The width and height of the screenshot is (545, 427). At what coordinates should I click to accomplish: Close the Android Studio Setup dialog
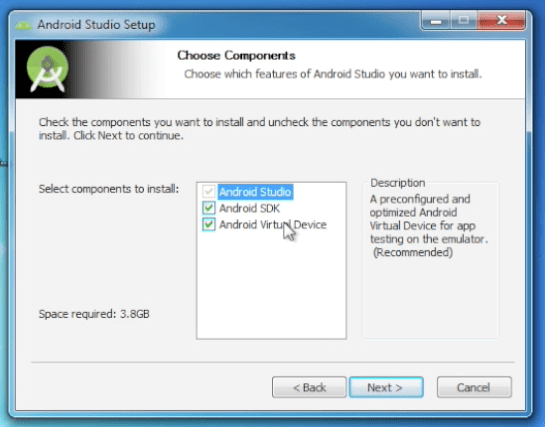tap(501, 21)
